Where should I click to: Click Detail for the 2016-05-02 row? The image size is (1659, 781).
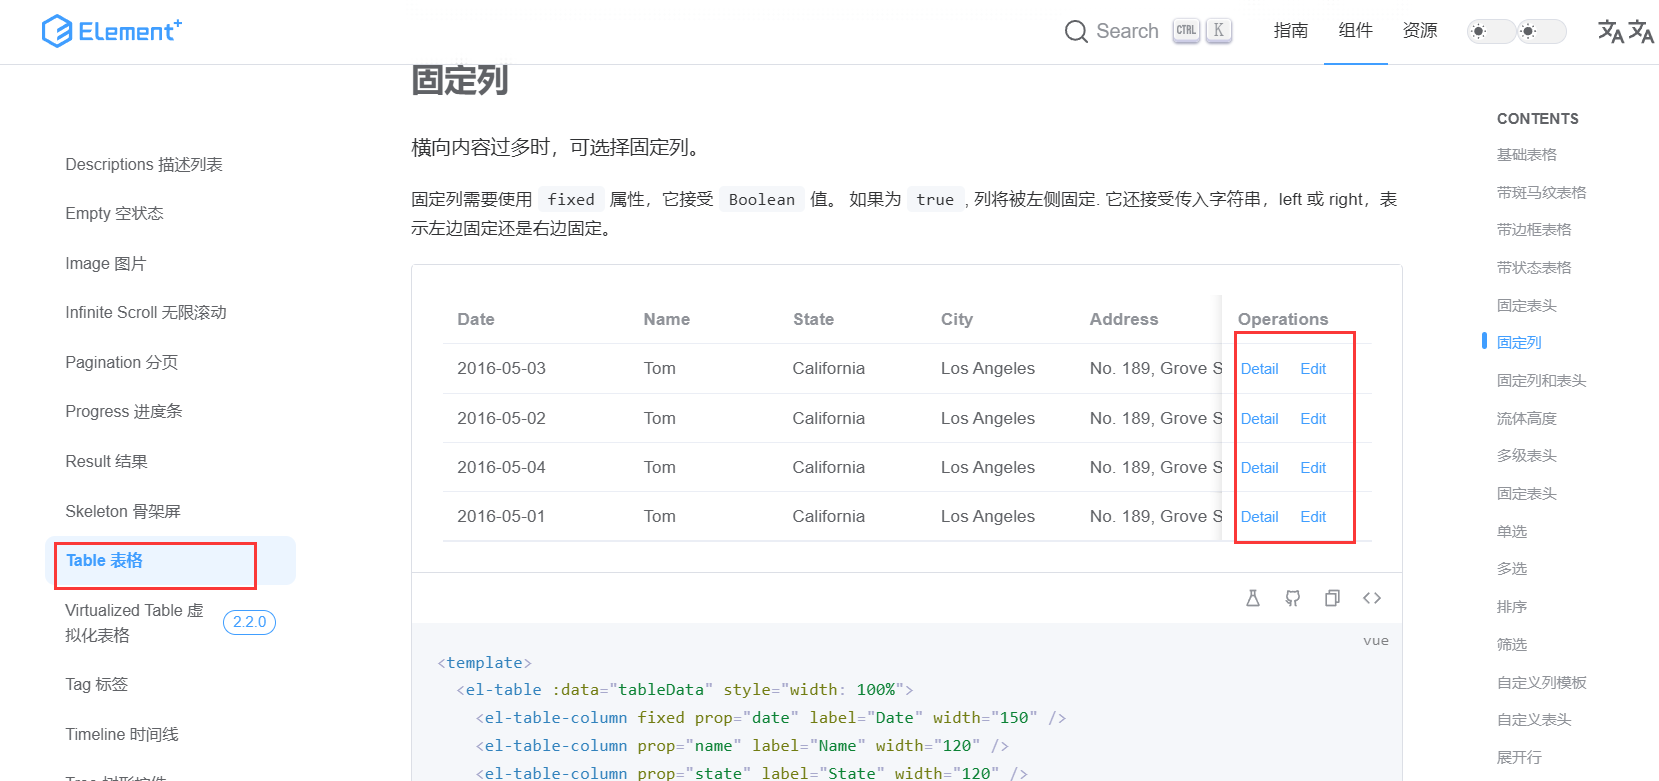(x=1260, y=419)
